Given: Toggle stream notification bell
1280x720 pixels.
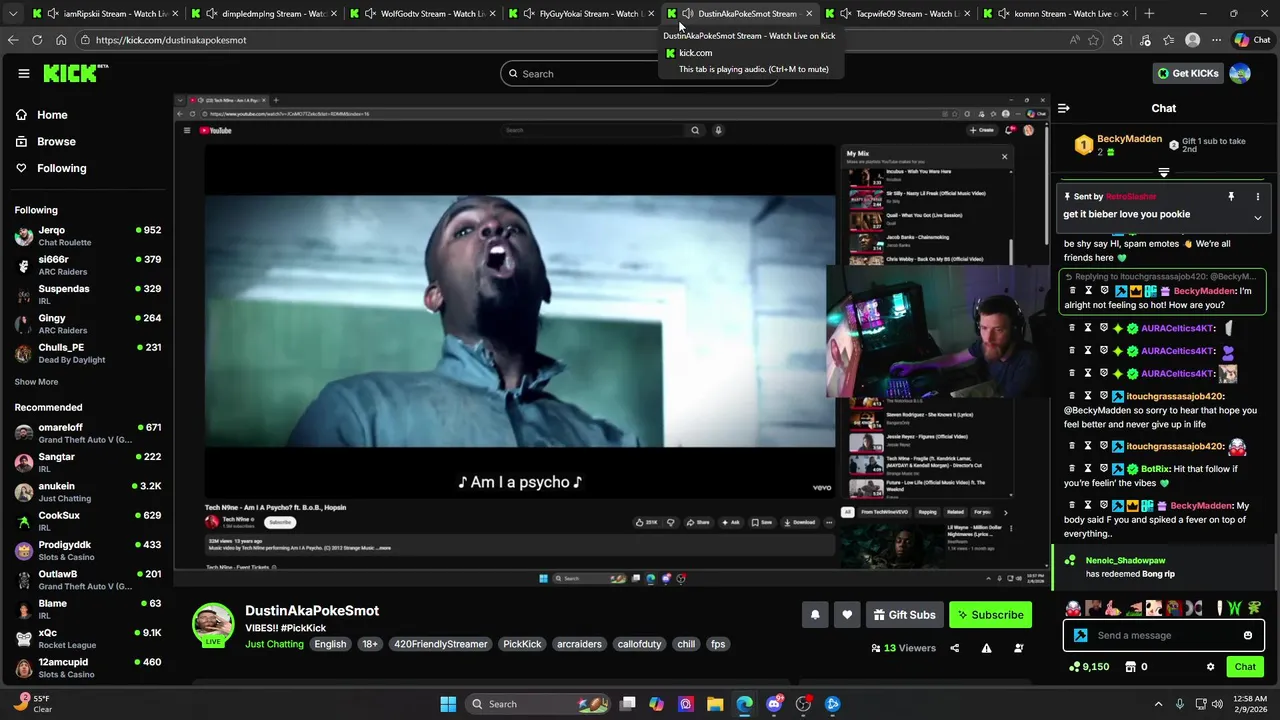Looking at the screenshot, I should pyautogui.click(x=815, y=615).
